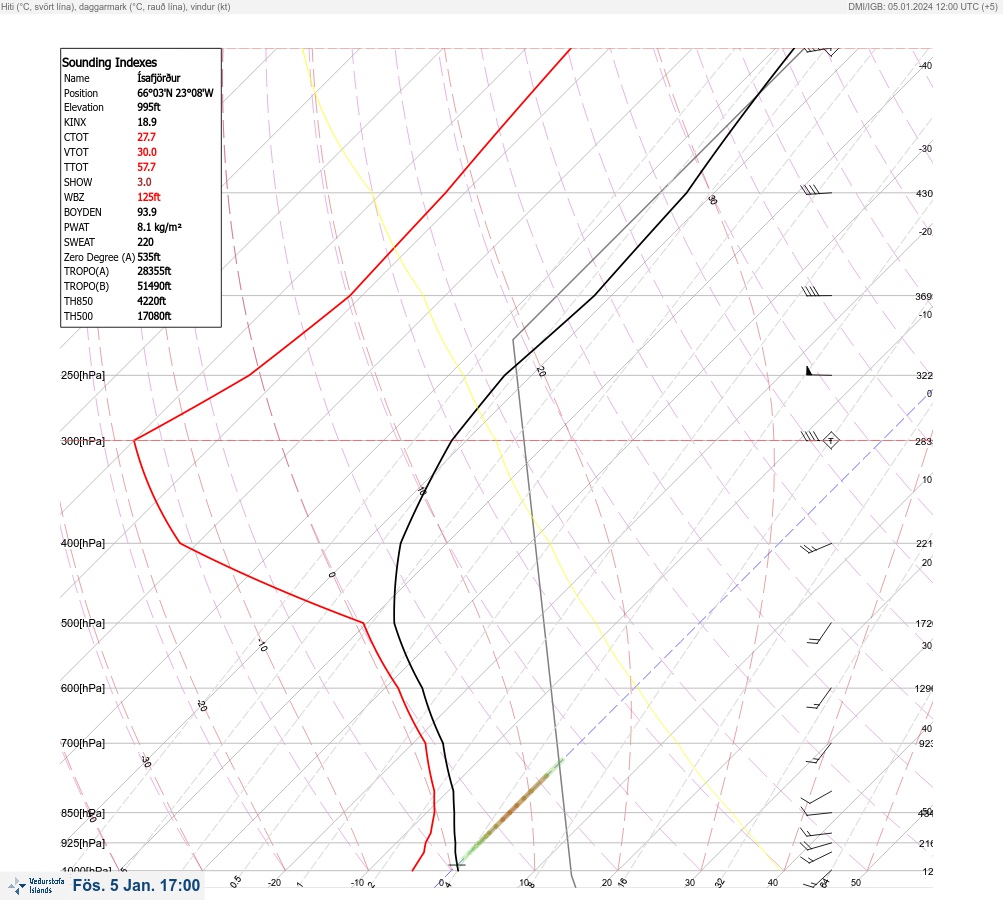Viewport: 1003px width, 900px height.
Task: Click the wind barb at 850 hPa level
Action: (817, 812)
